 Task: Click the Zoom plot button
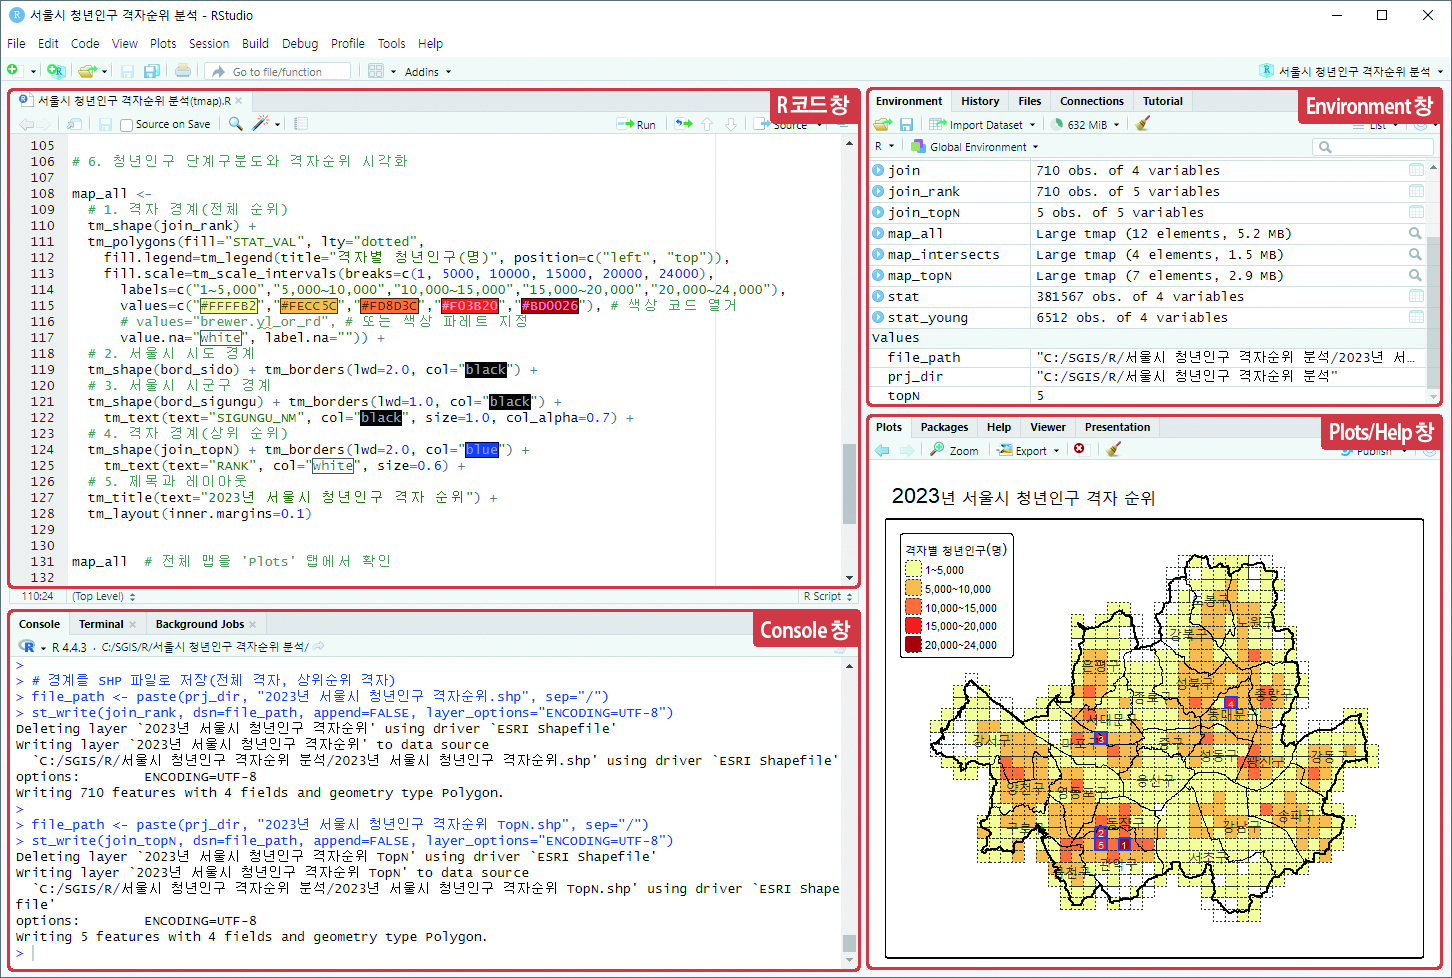tap(955, 451)
